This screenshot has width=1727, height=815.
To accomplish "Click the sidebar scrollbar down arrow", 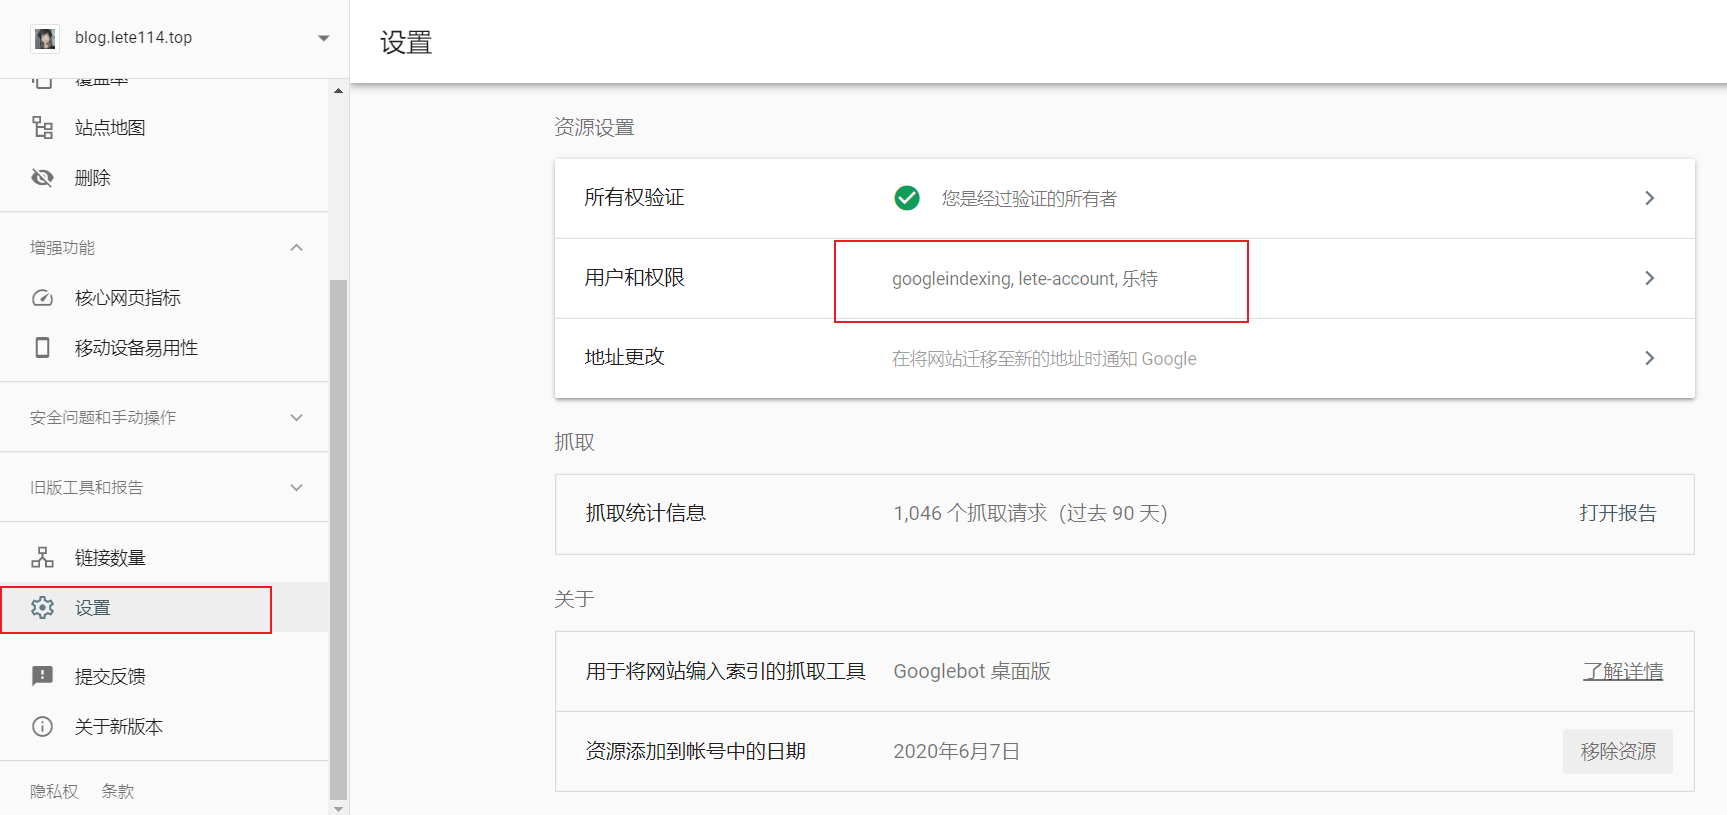I will coord(338,808).
